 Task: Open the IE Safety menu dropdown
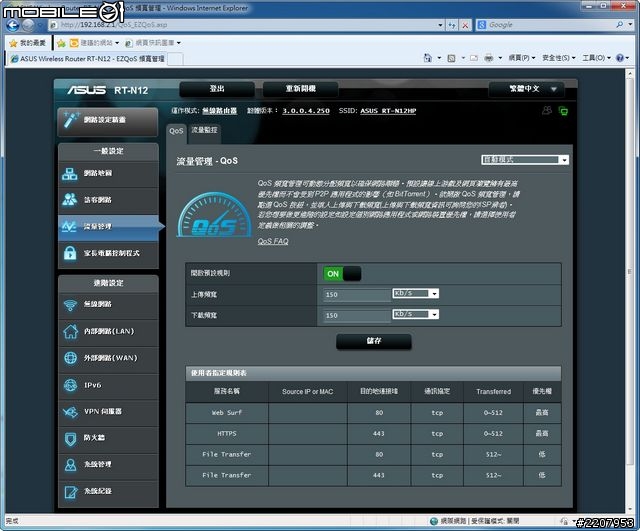coord(558,58)
